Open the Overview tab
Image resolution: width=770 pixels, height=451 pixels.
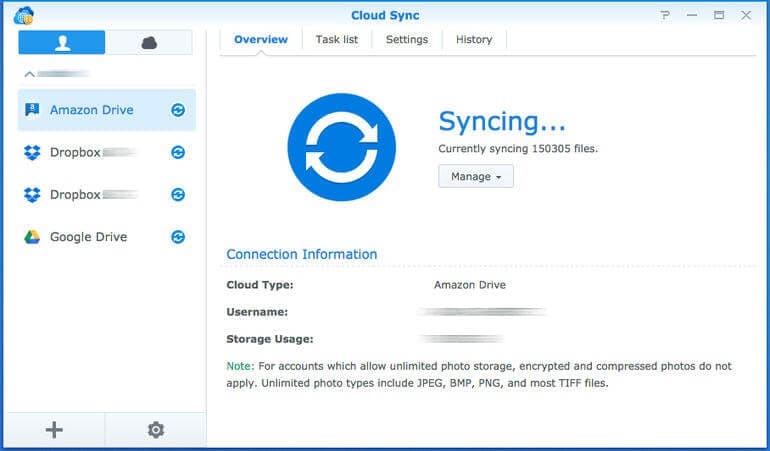click(x=261, y=39)
